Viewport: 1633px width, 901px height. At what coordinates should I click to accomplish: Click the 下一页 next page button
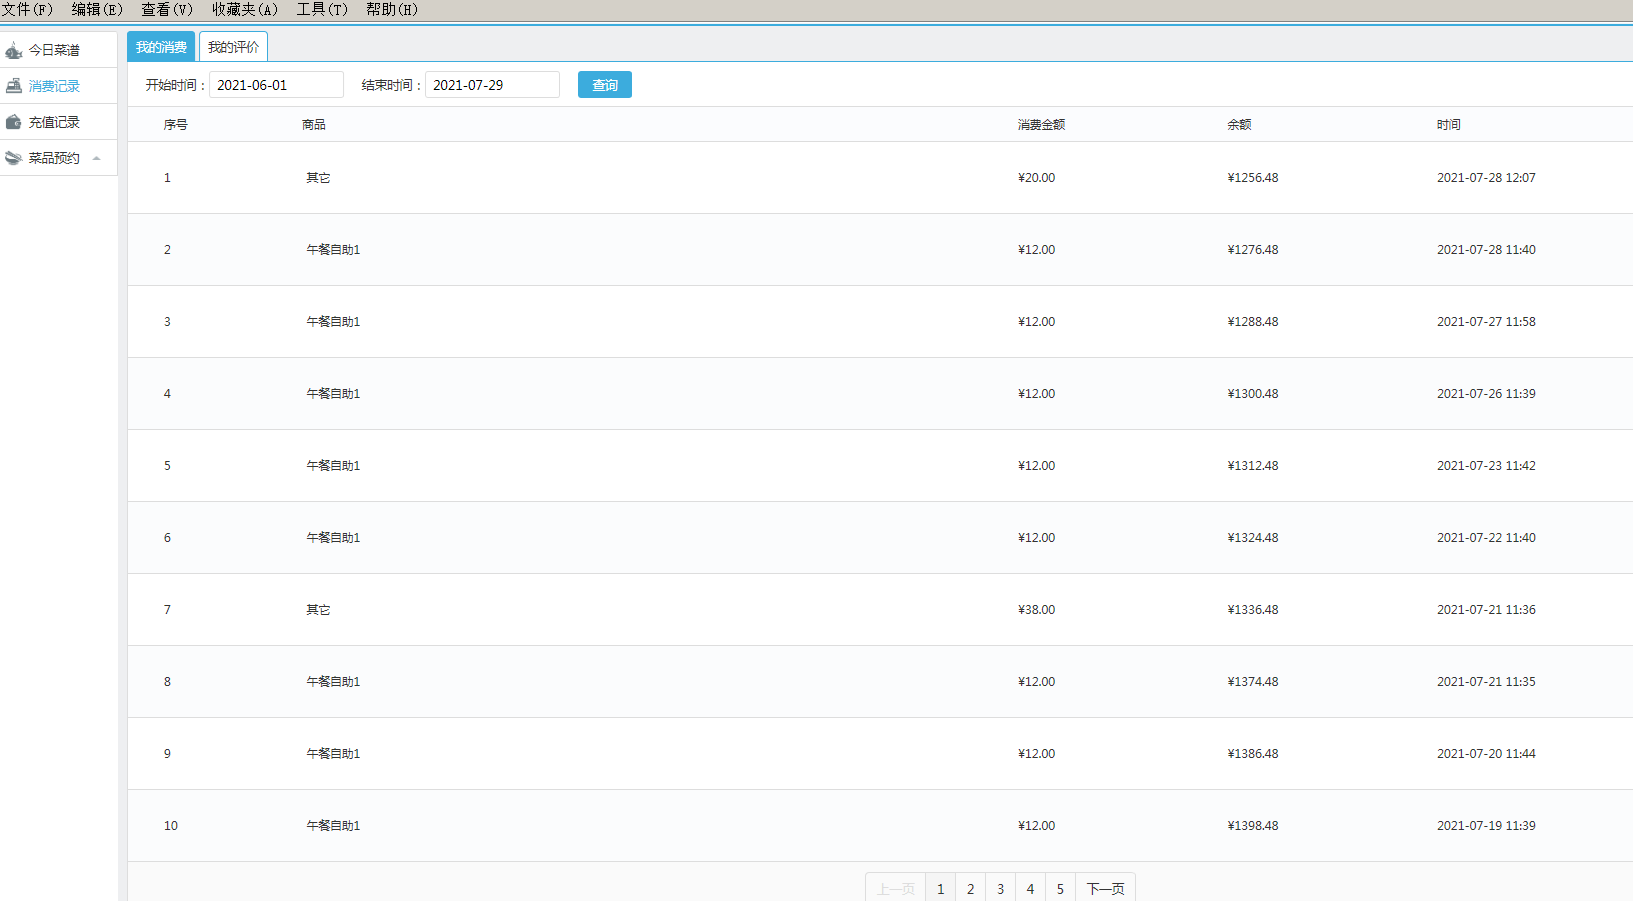(1105, 888)
